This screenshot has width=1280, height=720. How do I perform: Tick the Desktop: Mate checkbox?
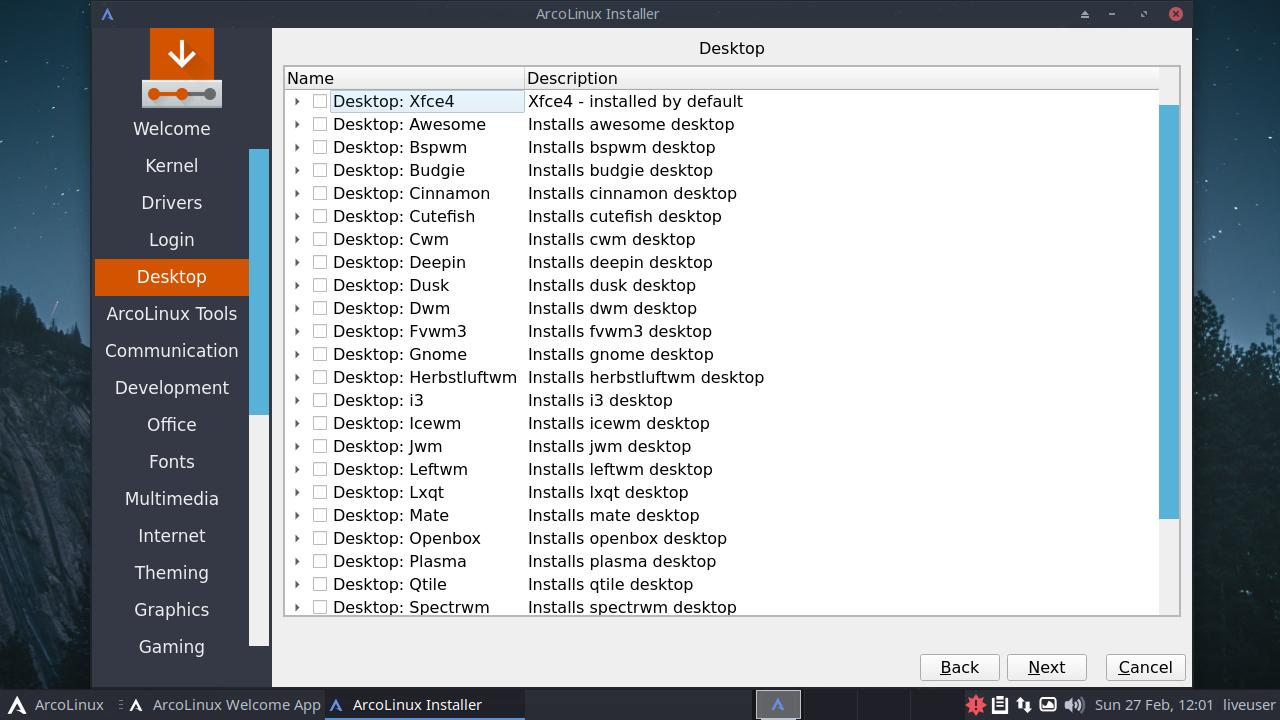[x=320, y=515]
